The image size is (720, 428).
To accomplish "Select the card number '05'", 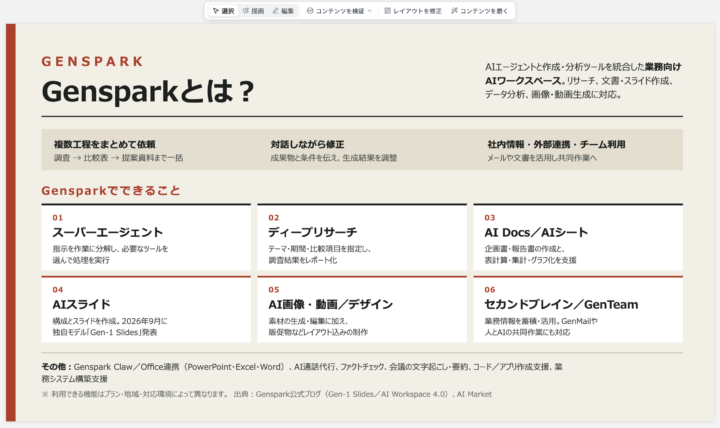I will [x=274, y=290].
